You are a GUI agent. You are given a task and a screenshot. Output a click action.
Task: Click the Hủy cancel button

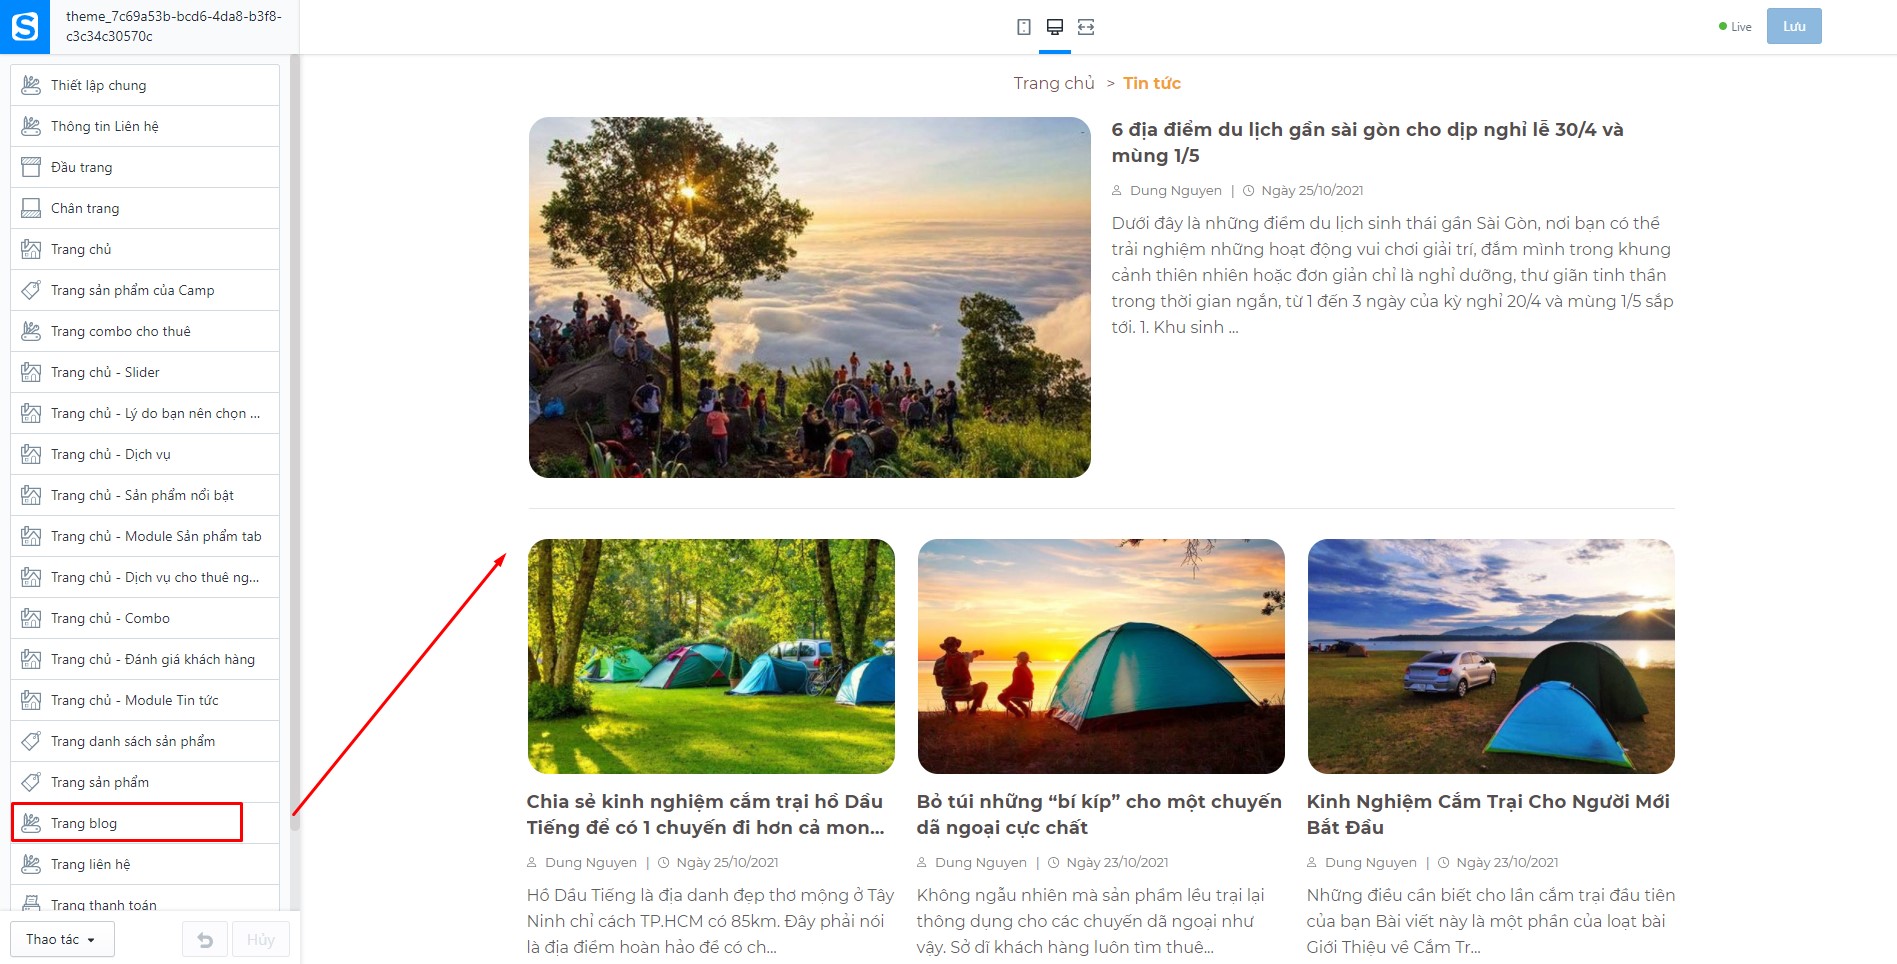point(261,940)
